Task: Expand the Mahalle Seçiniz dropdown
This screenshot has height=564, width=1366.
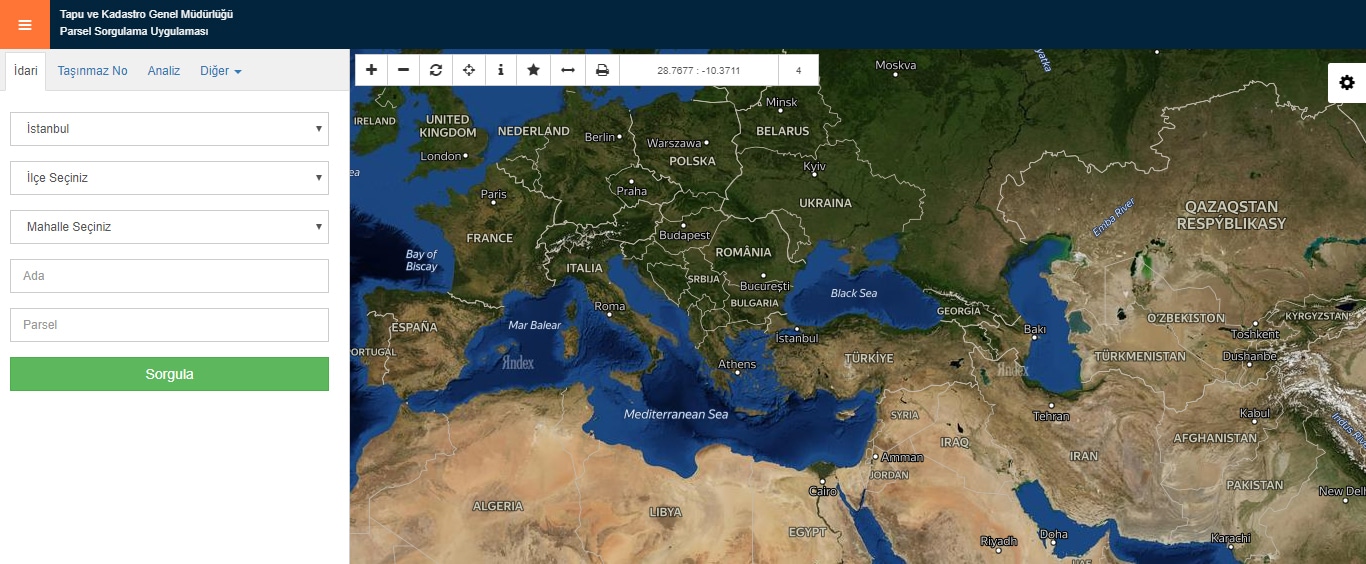Action: [169, 227]
